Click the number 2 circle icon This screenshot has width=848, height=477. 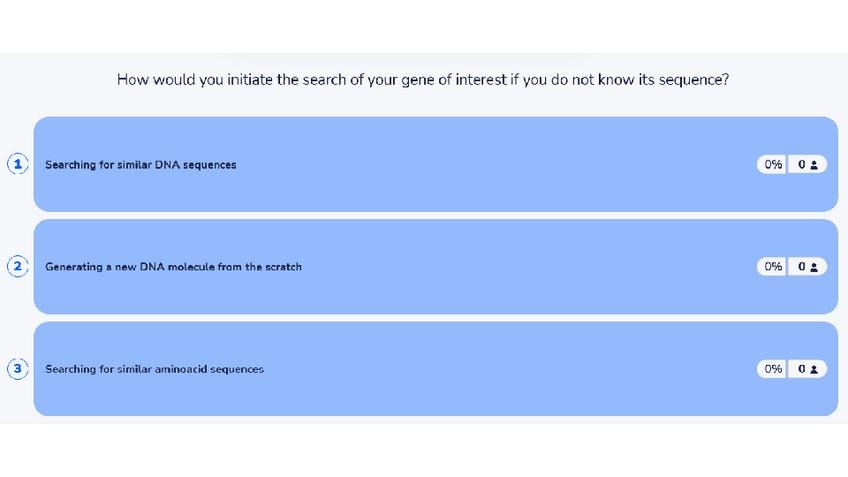click(x=18, y=266)
